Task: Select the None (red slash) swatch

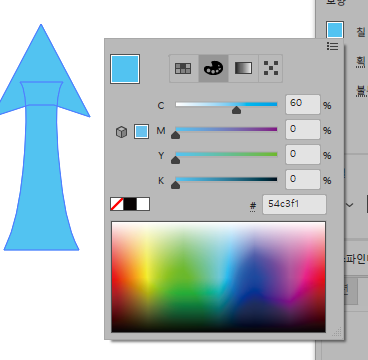Action: tap(117, 204)
